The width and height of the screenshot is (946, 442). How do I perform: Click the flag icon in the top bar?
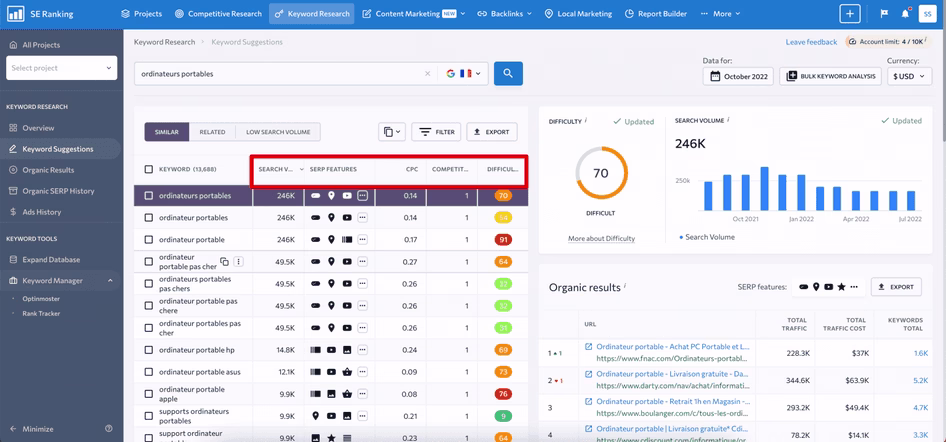883,14
